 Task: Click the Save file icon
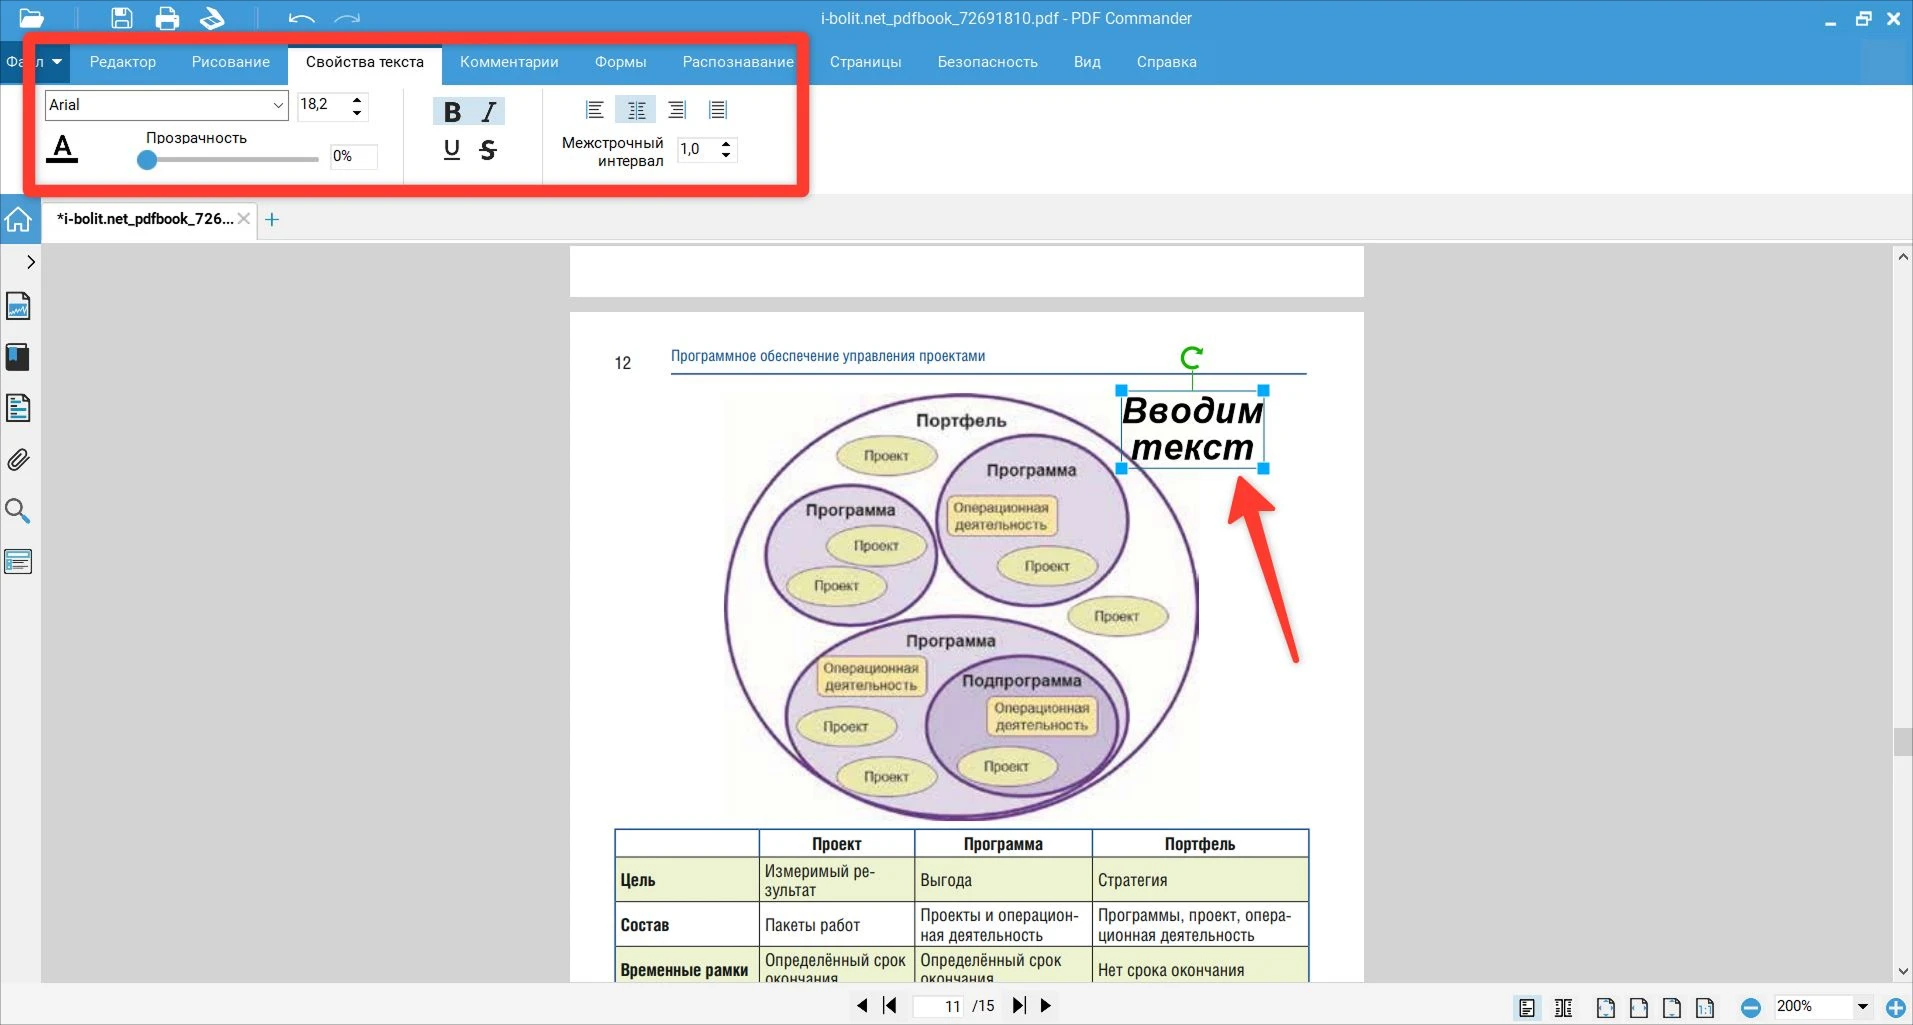[121, 18]
